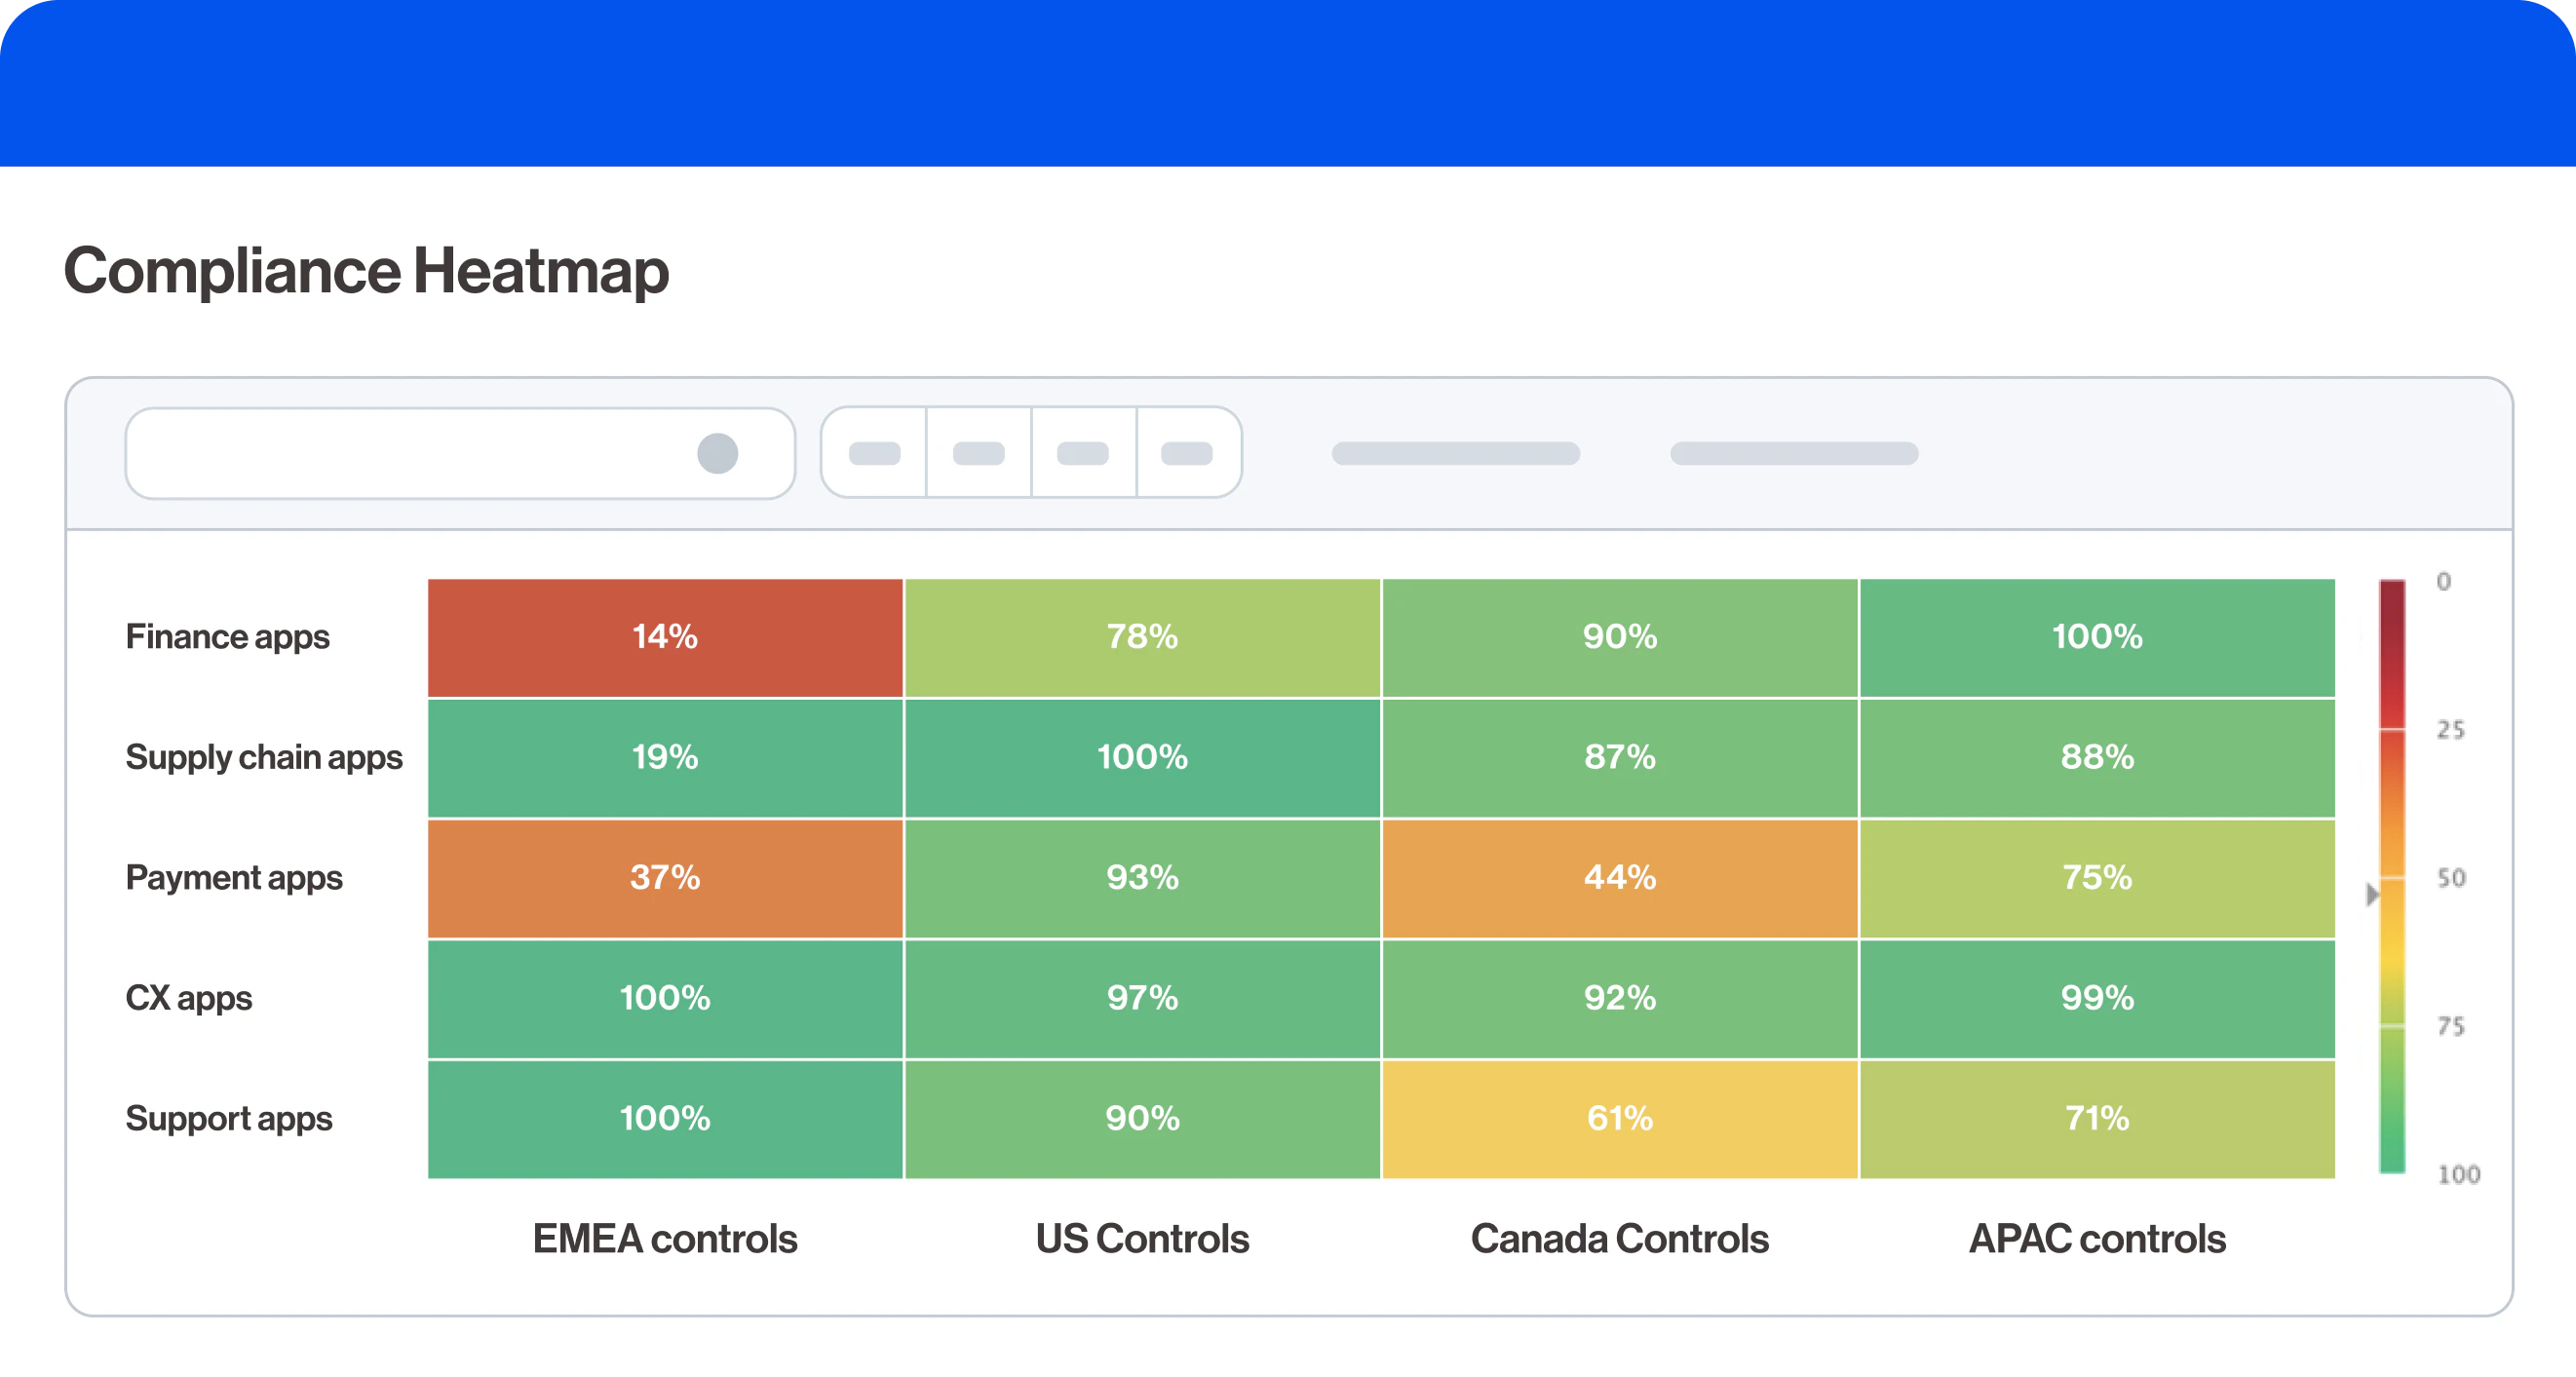Click the second gray placeholder tab
The height and width of the screenshot is (1377, 2576).
coord(1793,453)
